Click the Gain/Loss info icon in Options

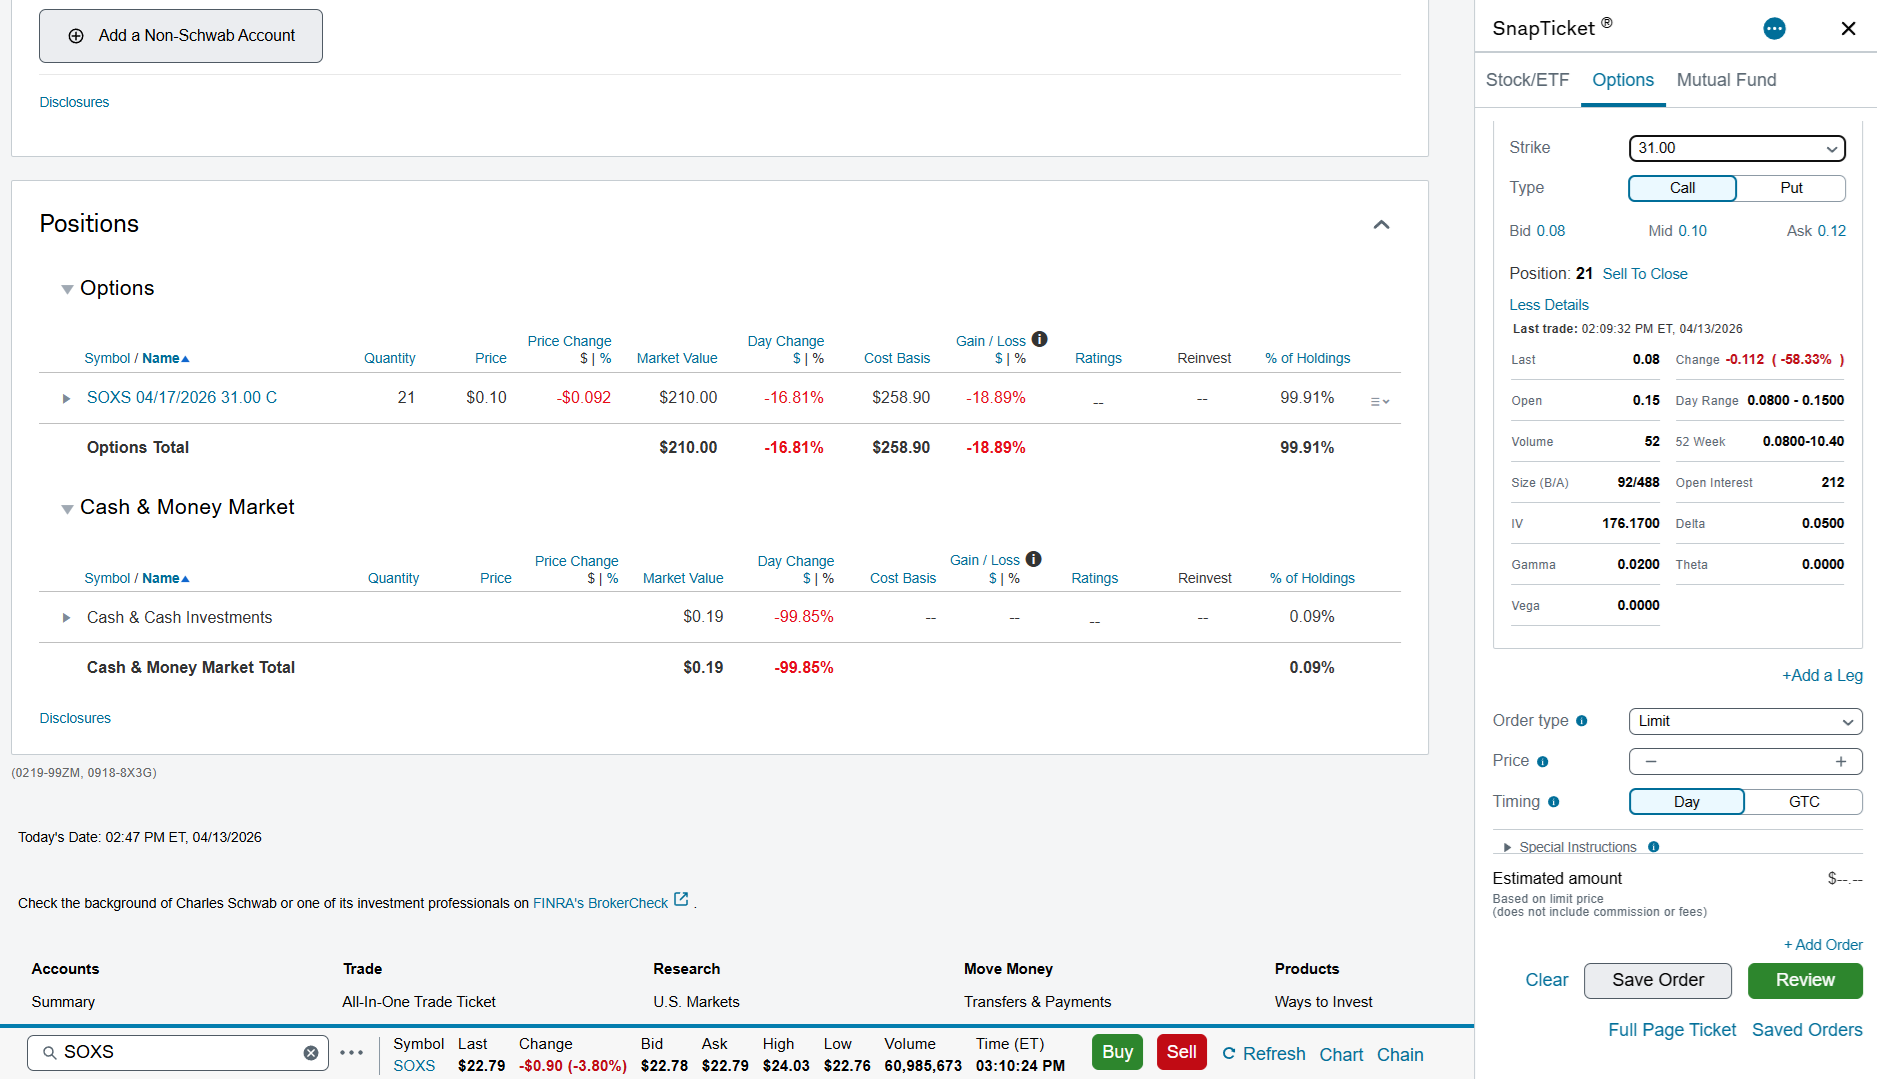pos(1040,339)
